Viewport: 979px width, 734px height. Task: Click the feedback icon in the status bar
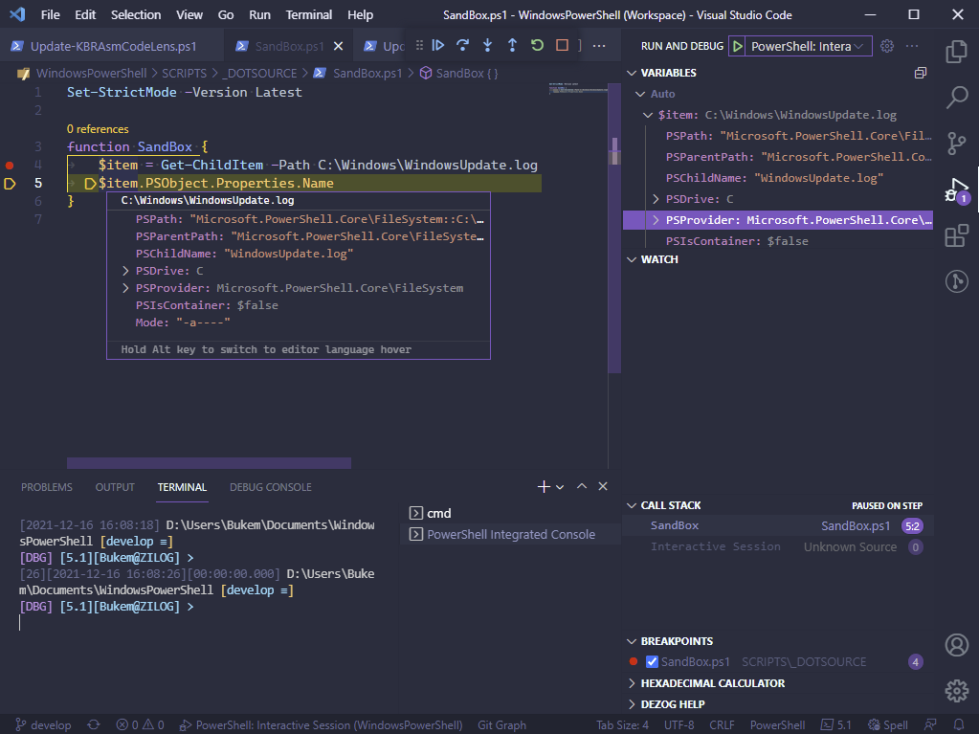(930, 725)
